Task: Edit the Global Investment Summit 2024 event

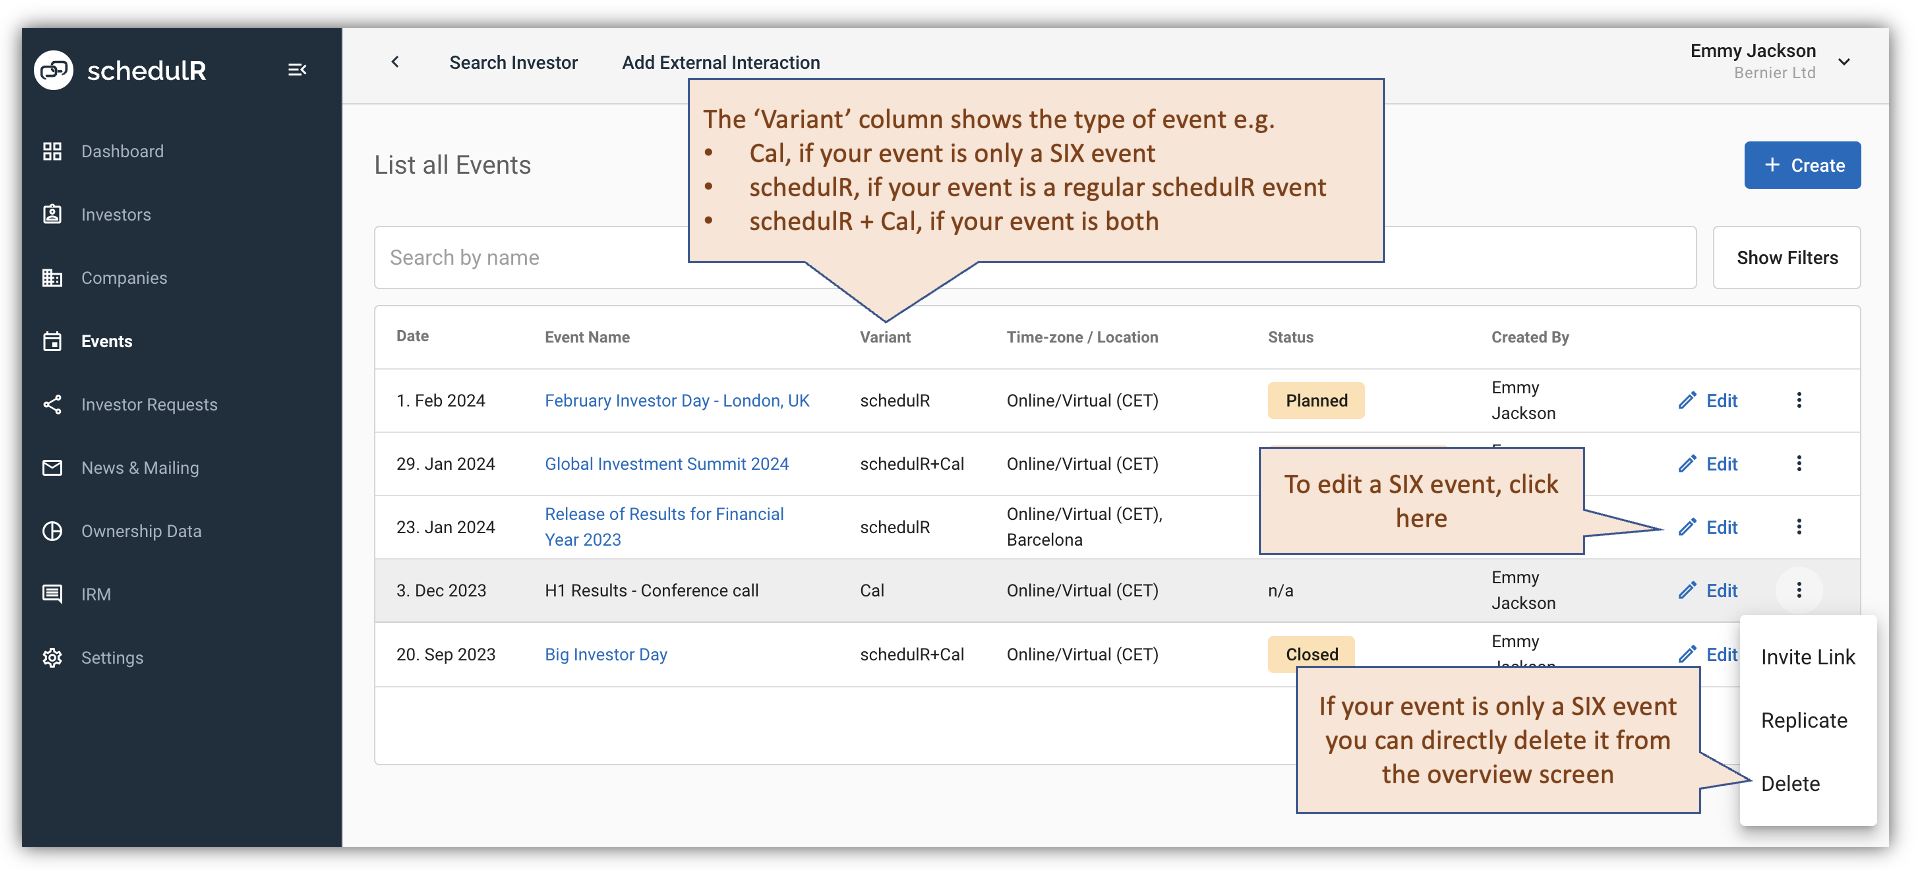Action: click(1708, 464)
